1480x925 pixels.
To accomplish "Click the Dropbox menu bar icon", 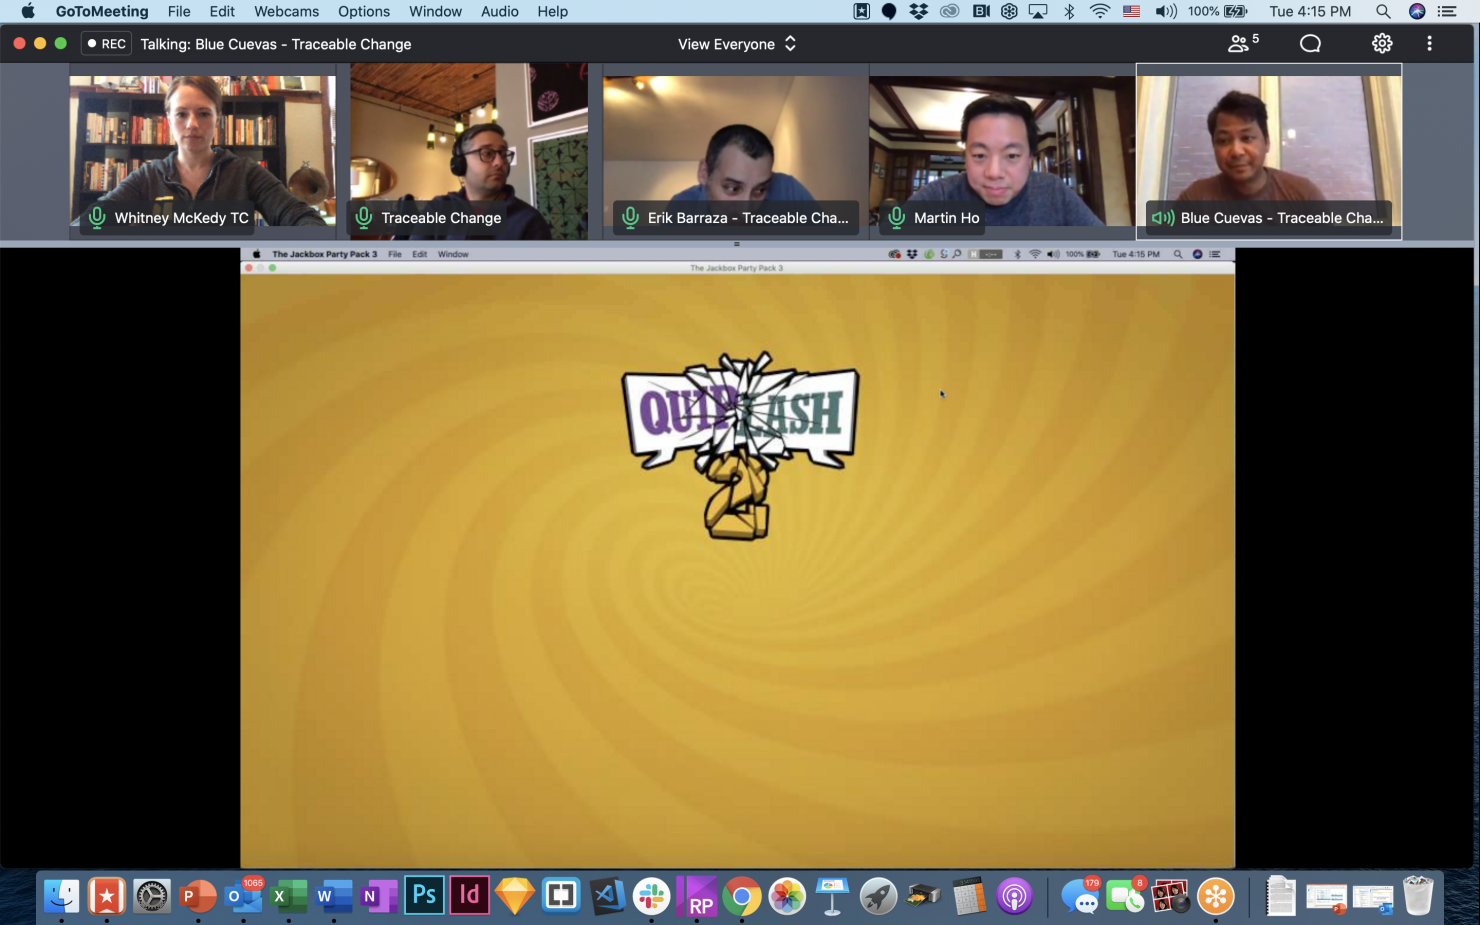I will pyautogui.click(x=918, y=11).
